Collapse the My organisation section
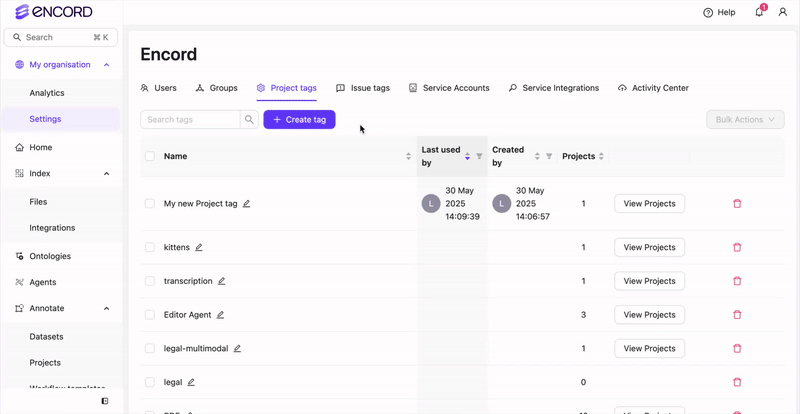 click(x=107, y=65)
